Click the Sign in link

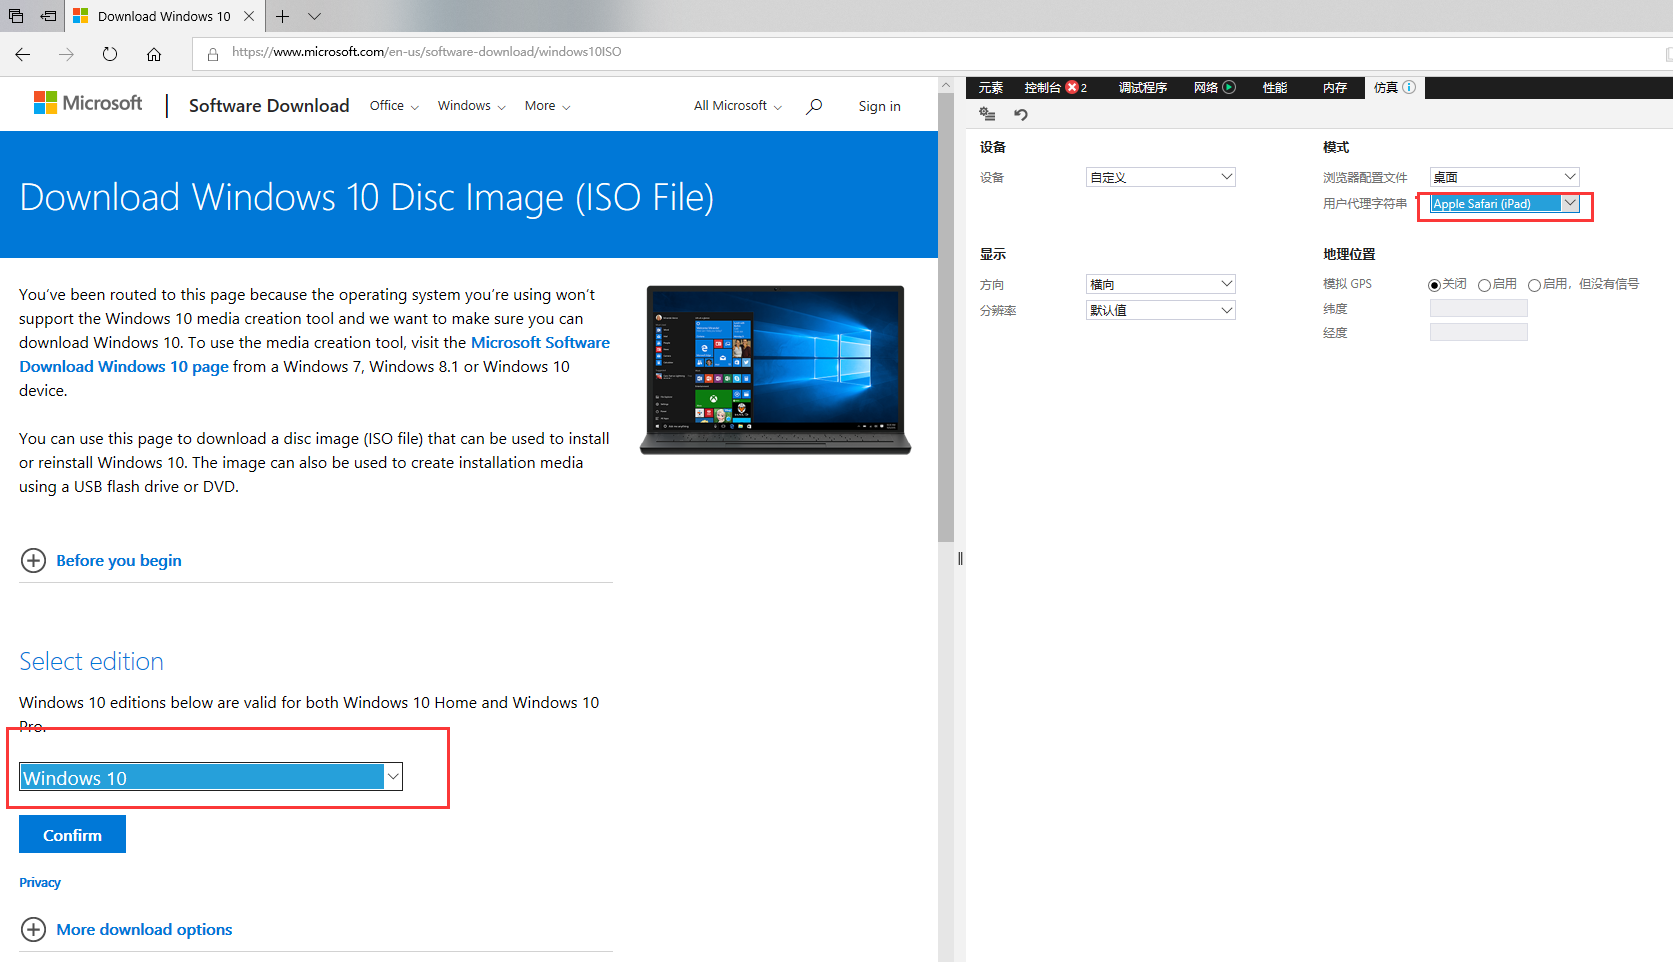coord(879,106)
